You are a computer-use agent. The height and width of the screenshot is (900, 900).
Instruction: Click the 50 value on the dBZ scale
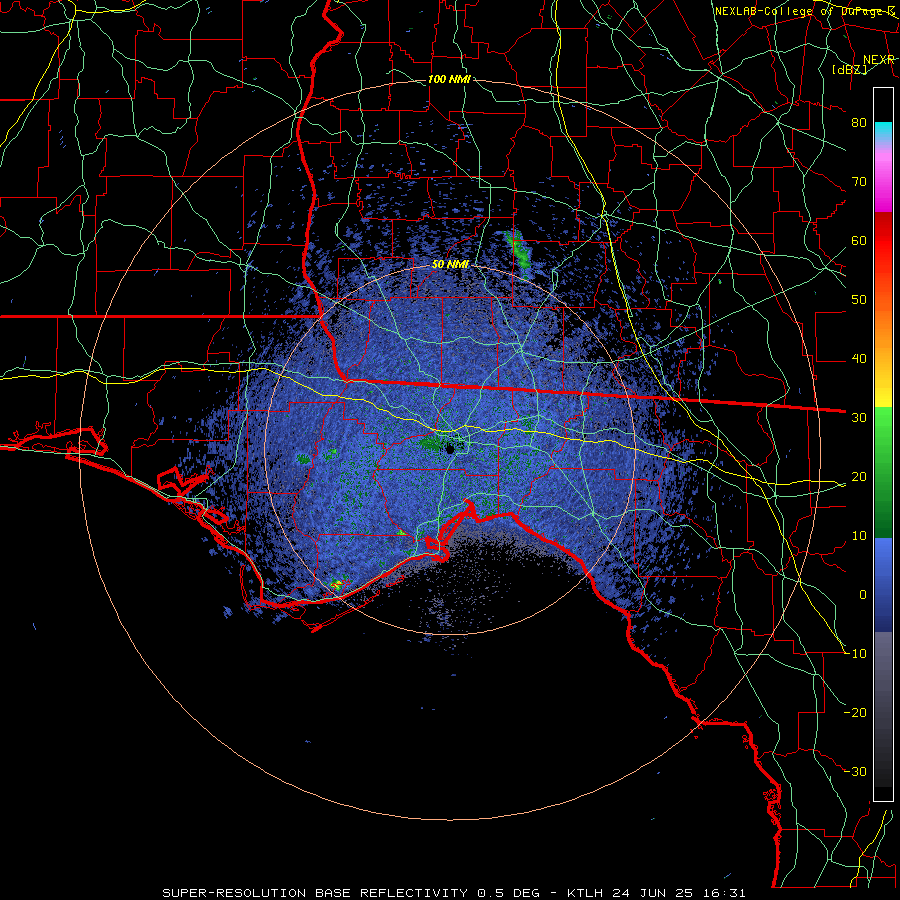(859, 300)
